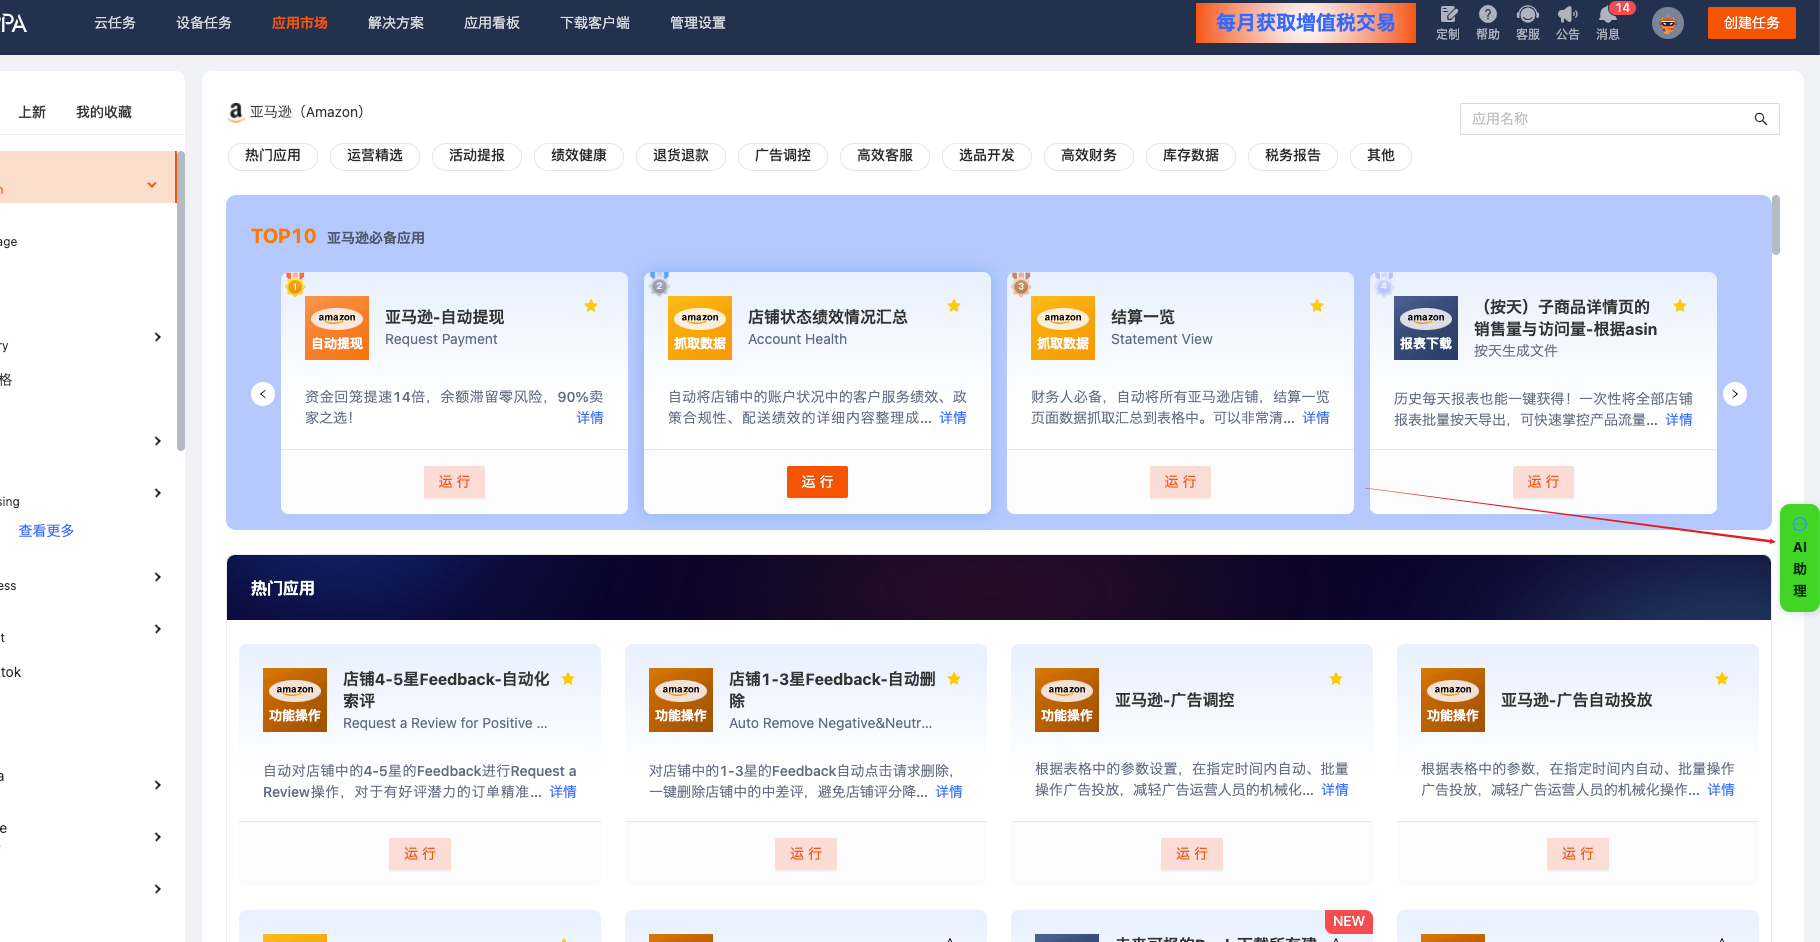The height and width of the screenshot is (942, 1820).
Task: Click the 抓取数据 icon of 结算一览
Action: pos(1063,328)
